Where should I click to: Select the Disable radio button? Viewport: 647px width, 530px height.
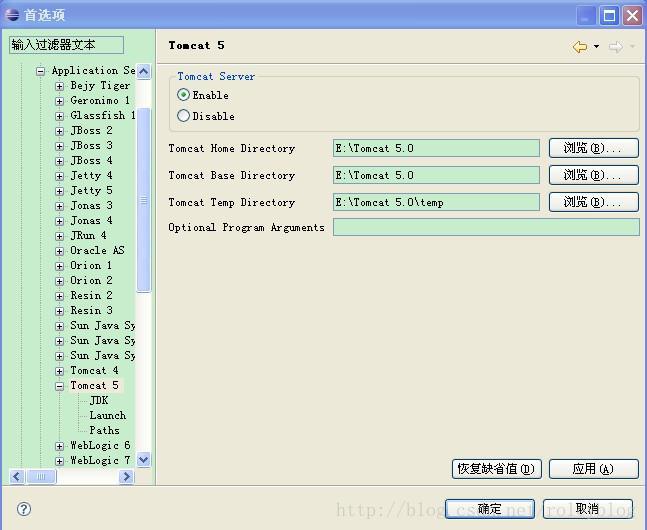(x=183, y=116)
